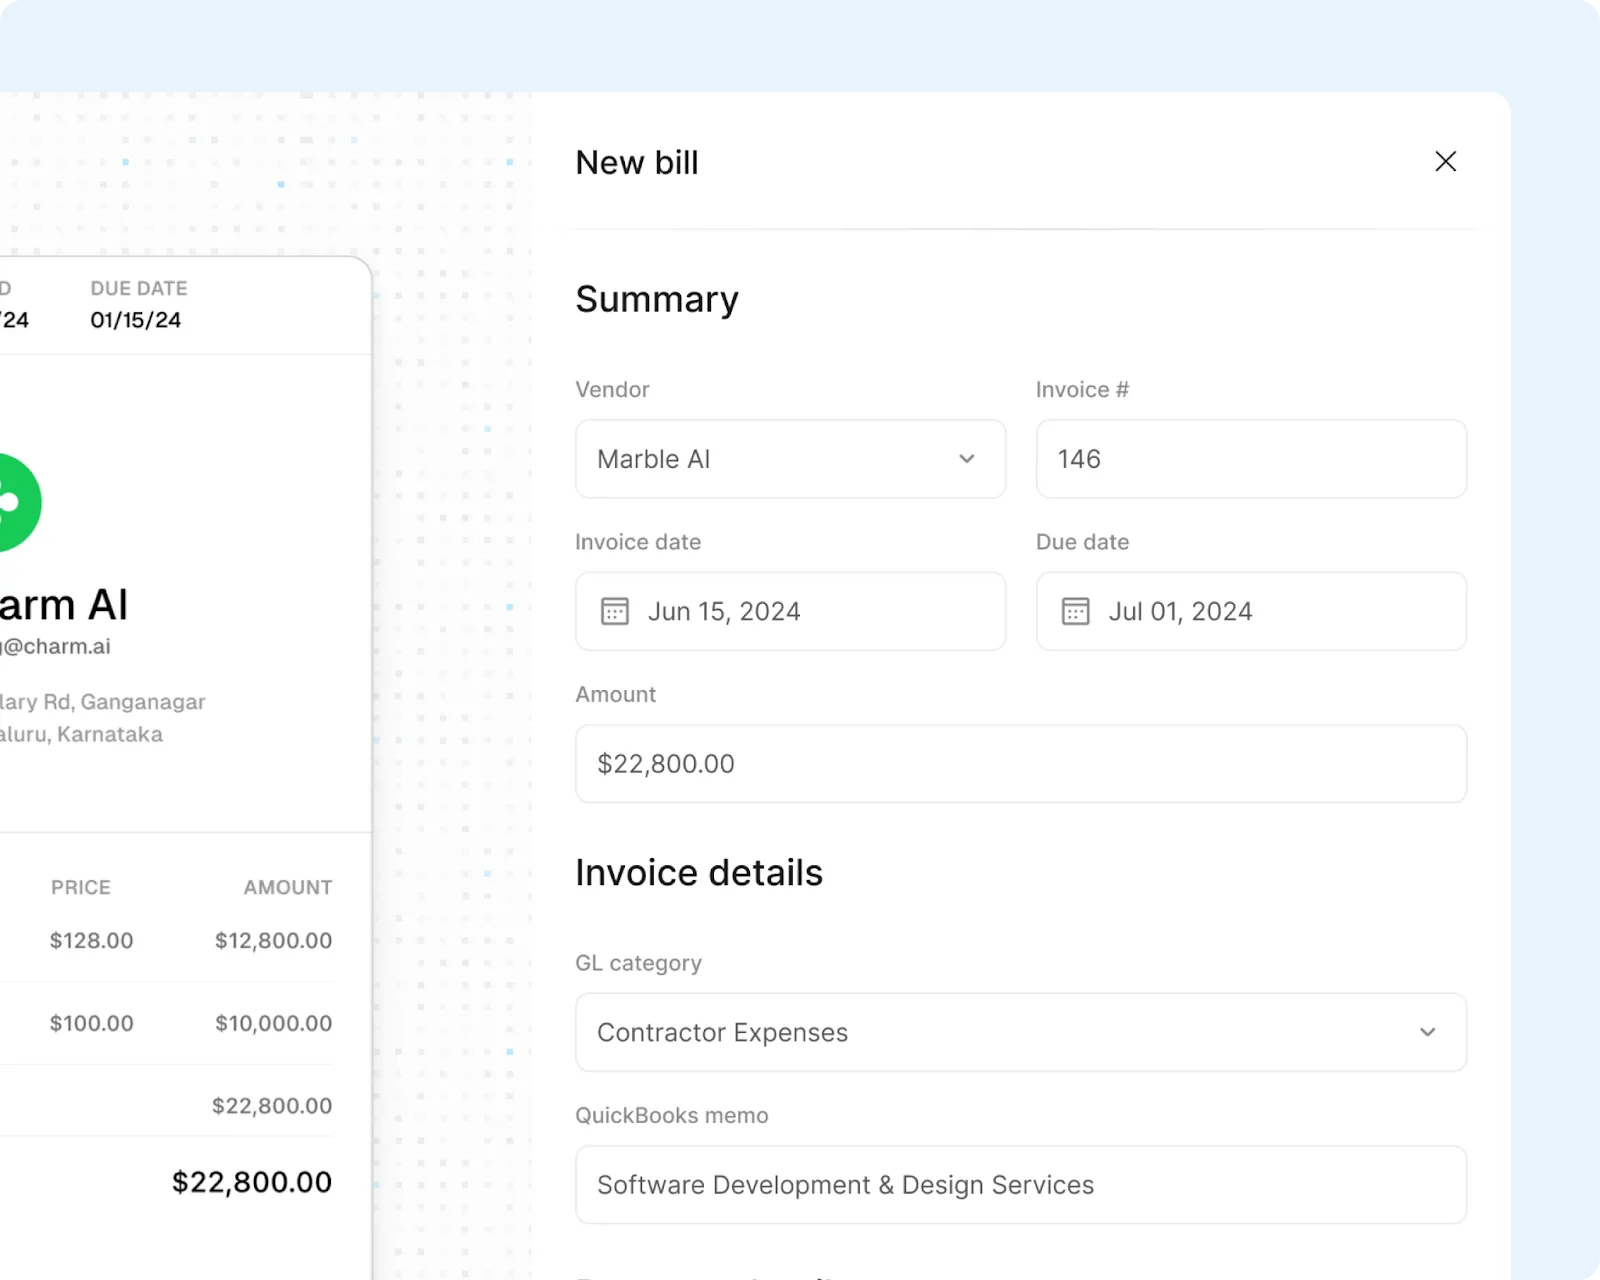Screen dimensions: 1600x1280
Task: Click the $100.00 price cell
Action: (92, 1024)
